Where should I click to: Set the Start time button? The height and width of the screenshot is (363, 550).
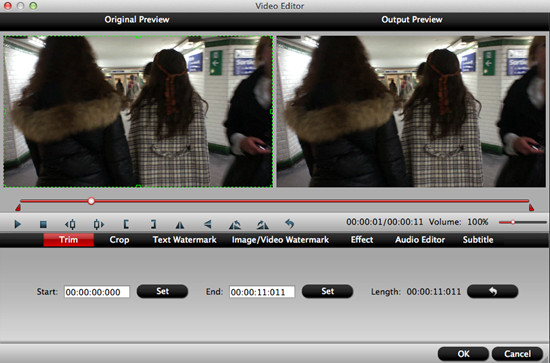click(162, 291)
